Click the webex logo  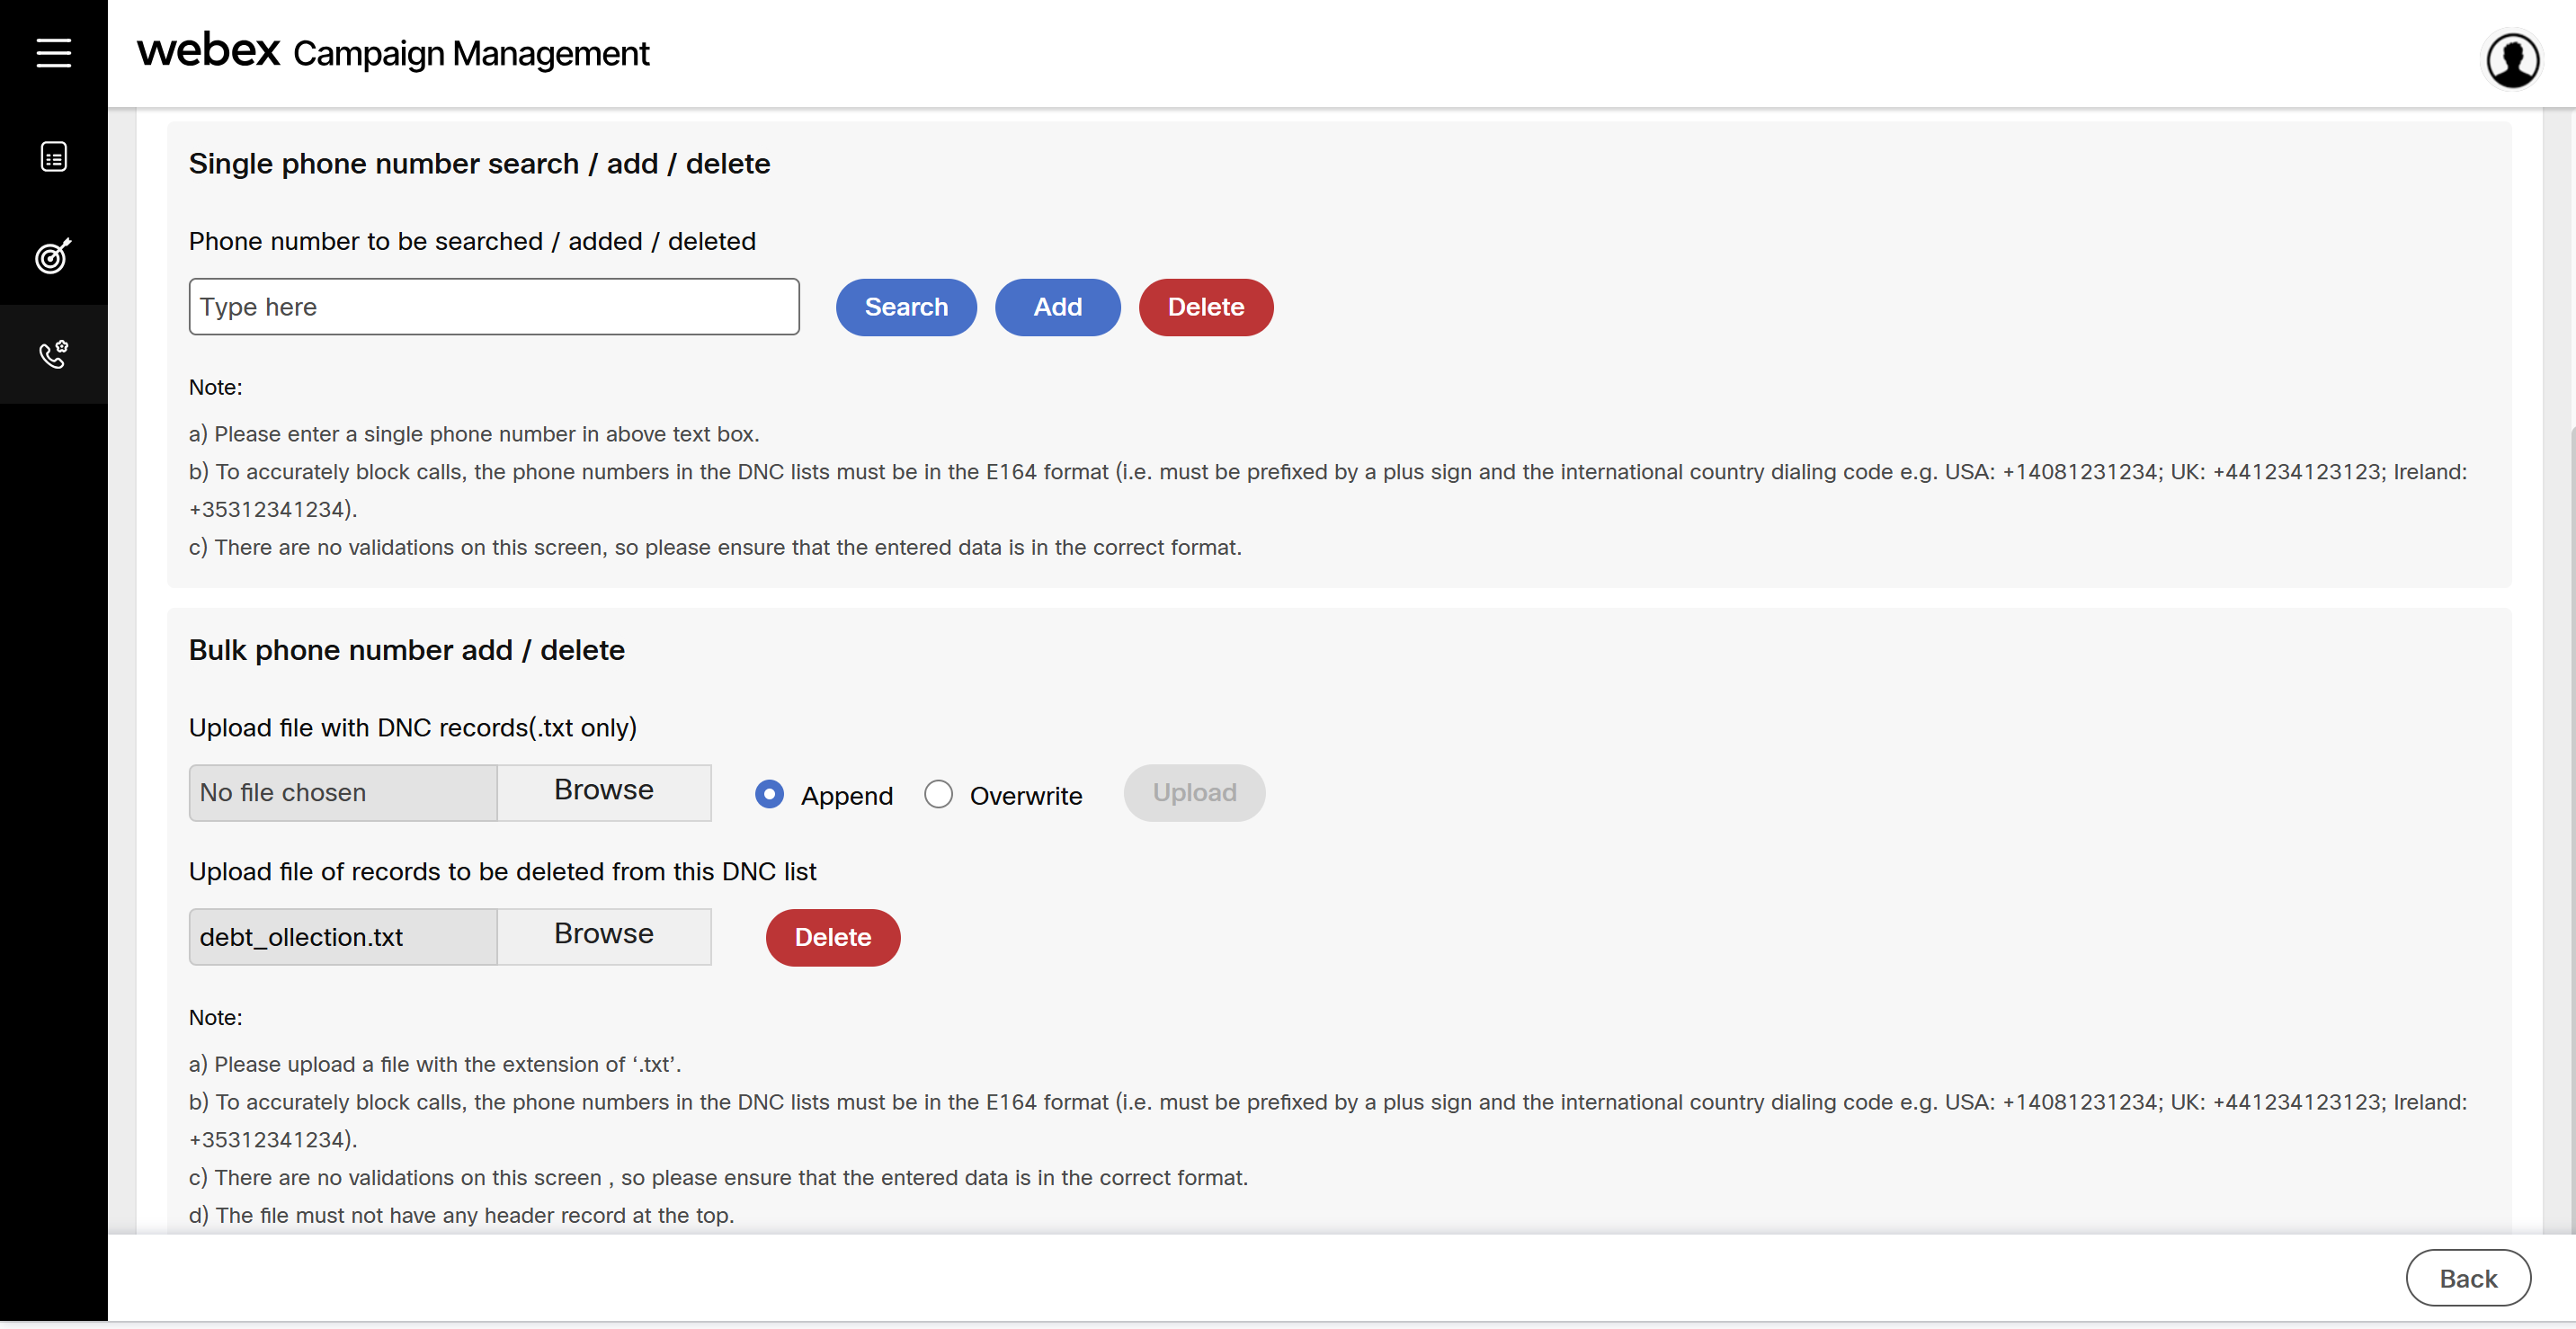(x=209, y=51)
